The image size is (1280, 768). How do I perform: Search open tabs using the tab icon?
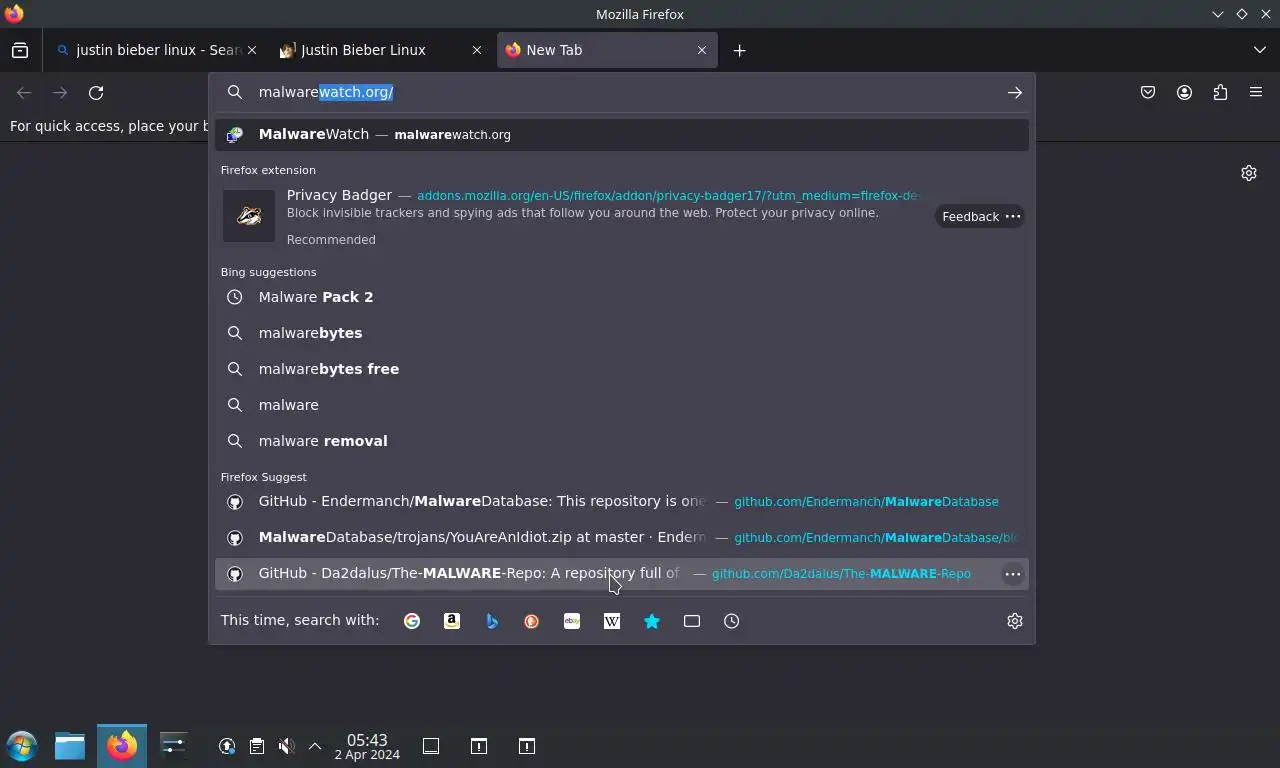coord(692,621)
